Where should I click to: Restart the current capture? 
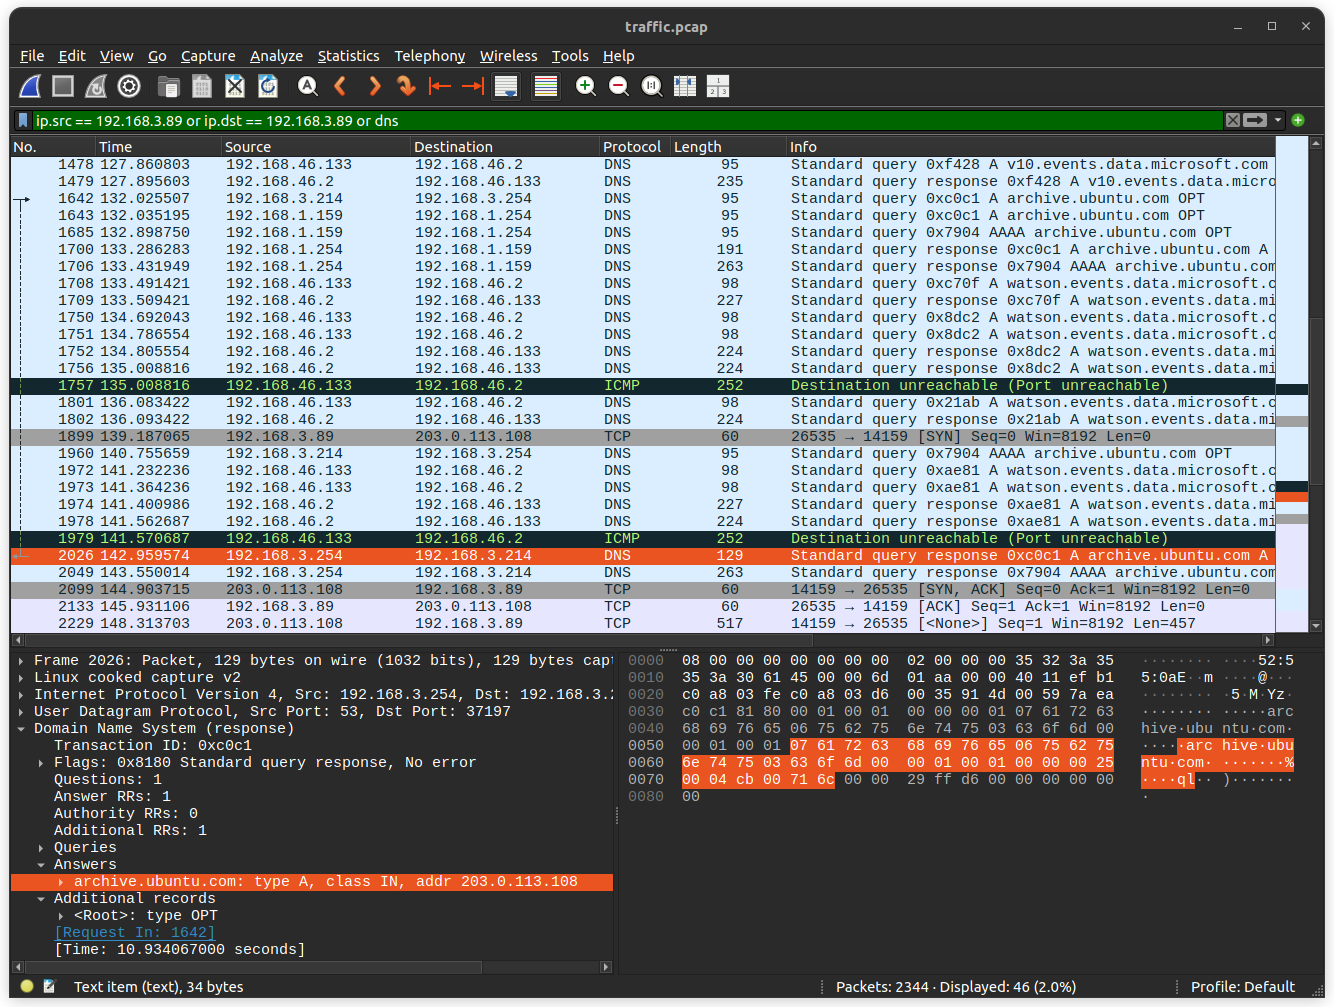point(94,86)
